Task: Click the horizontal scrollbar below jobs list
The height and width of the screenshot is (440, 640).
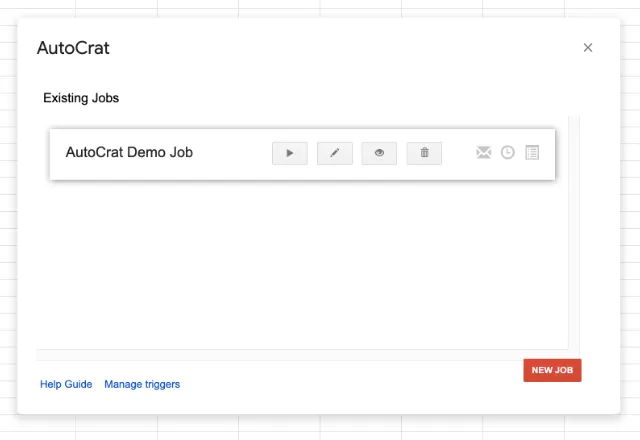Action: point(300,355)
